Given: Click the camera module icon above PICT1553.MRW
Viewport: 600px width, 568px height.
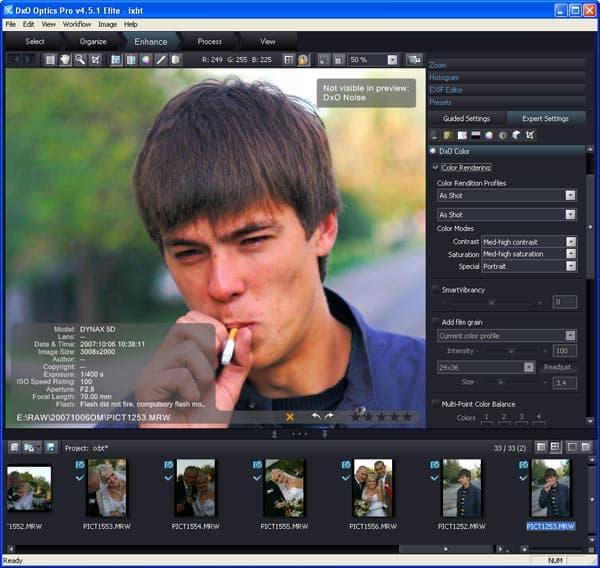Looking at the screenshot, I should click(x=80, y=465).
